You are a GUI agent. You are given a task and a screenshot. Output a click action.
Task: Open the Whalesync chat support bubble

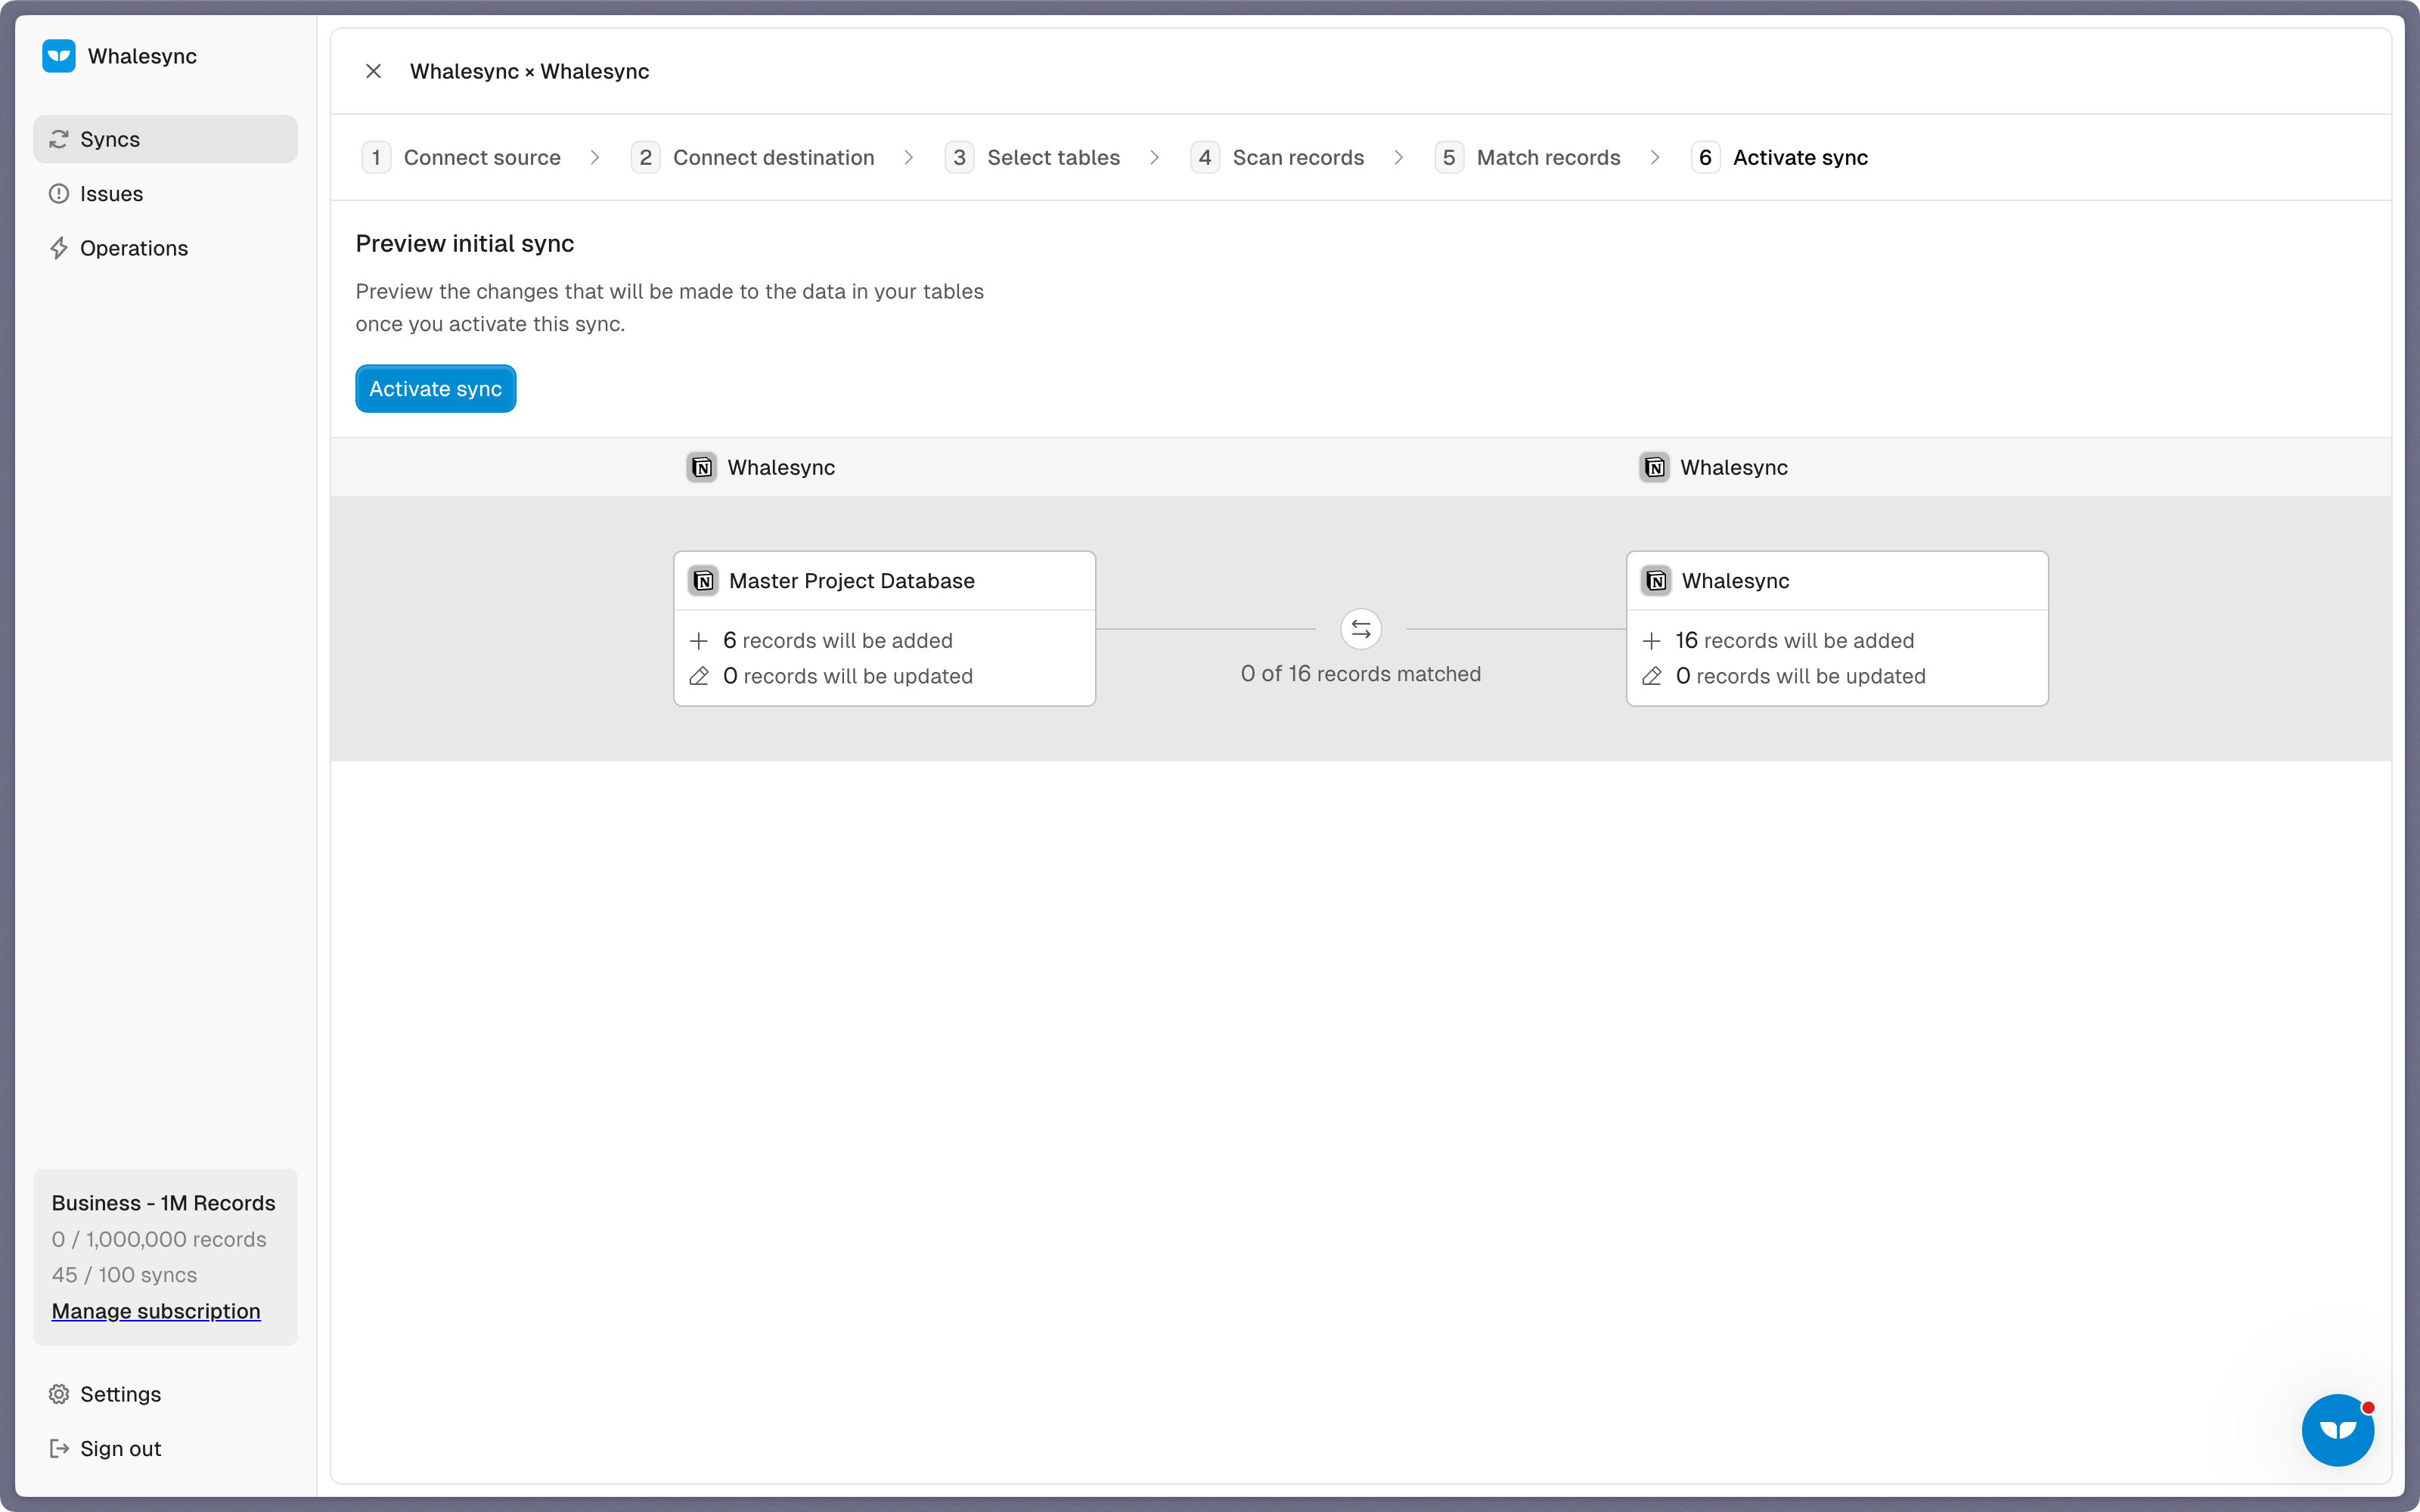pyautogui.click(x=2338, y=1430)
